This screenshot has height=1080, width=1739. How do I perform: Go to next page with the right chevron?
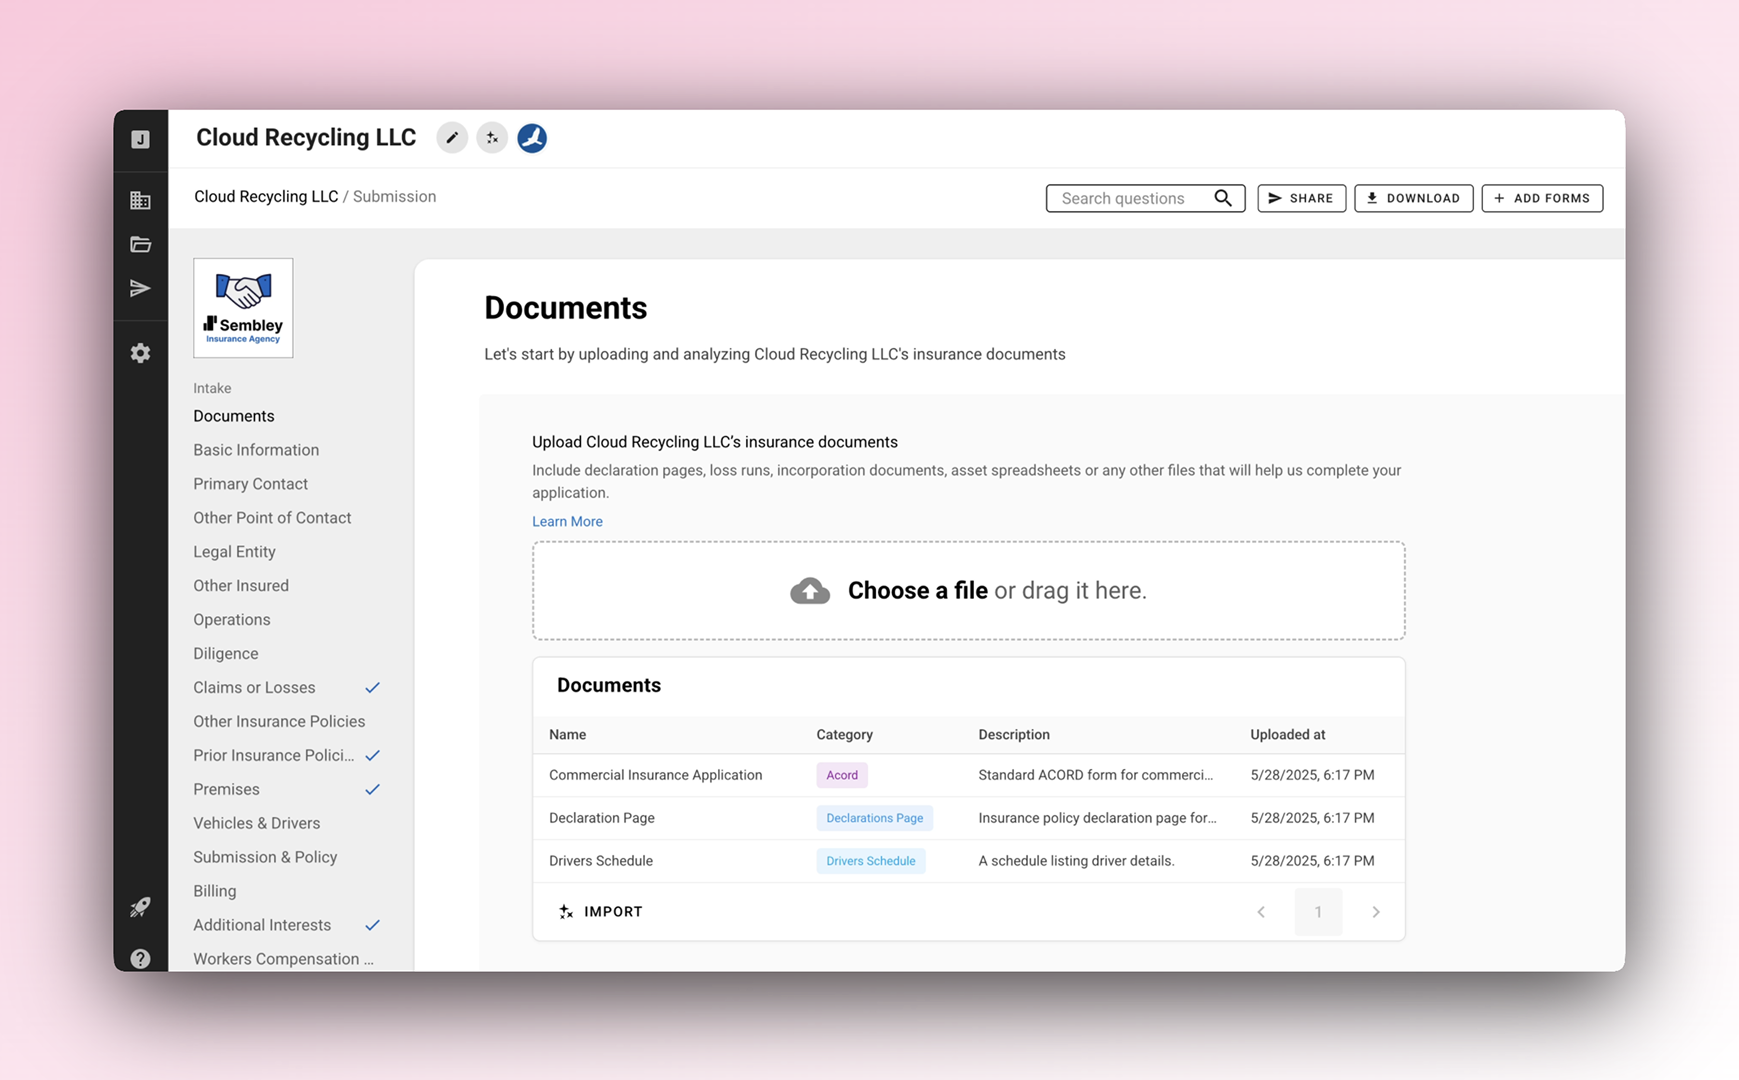pyautogui.click(x=1376, y=911)
